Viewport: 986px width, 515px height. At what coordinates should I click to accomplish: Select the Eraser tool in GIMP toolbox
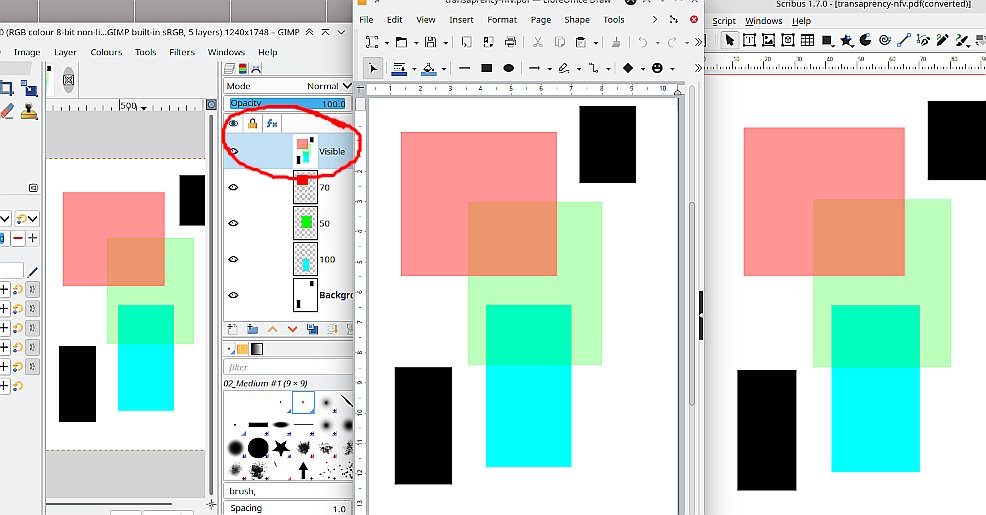pyautogui.click(x=7, y=111)
